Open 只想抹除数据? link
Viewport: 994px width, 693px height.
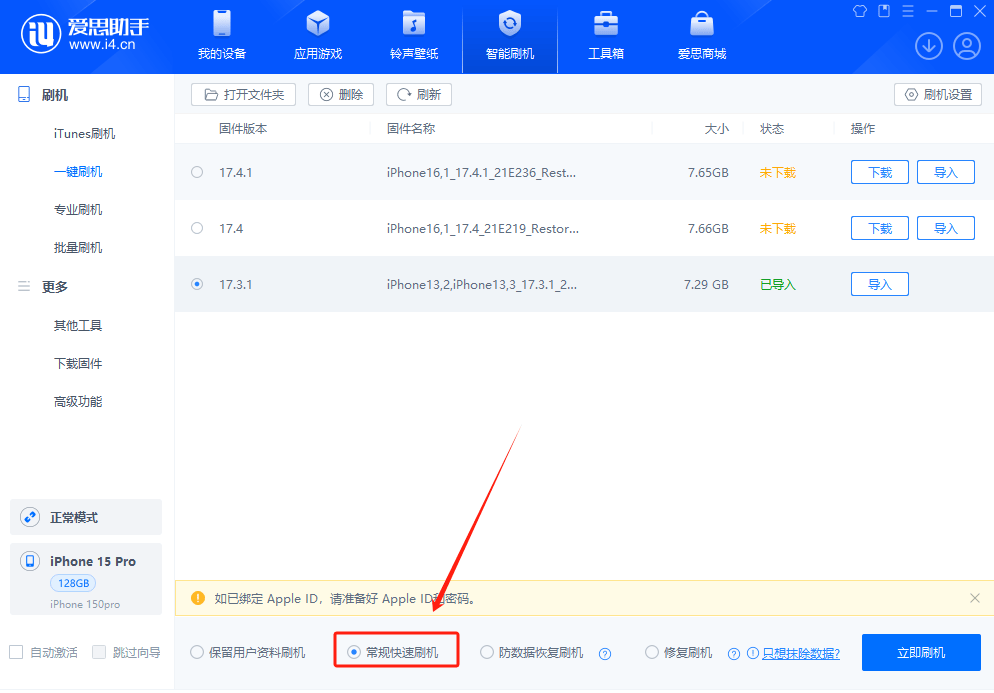click(801, 654)
